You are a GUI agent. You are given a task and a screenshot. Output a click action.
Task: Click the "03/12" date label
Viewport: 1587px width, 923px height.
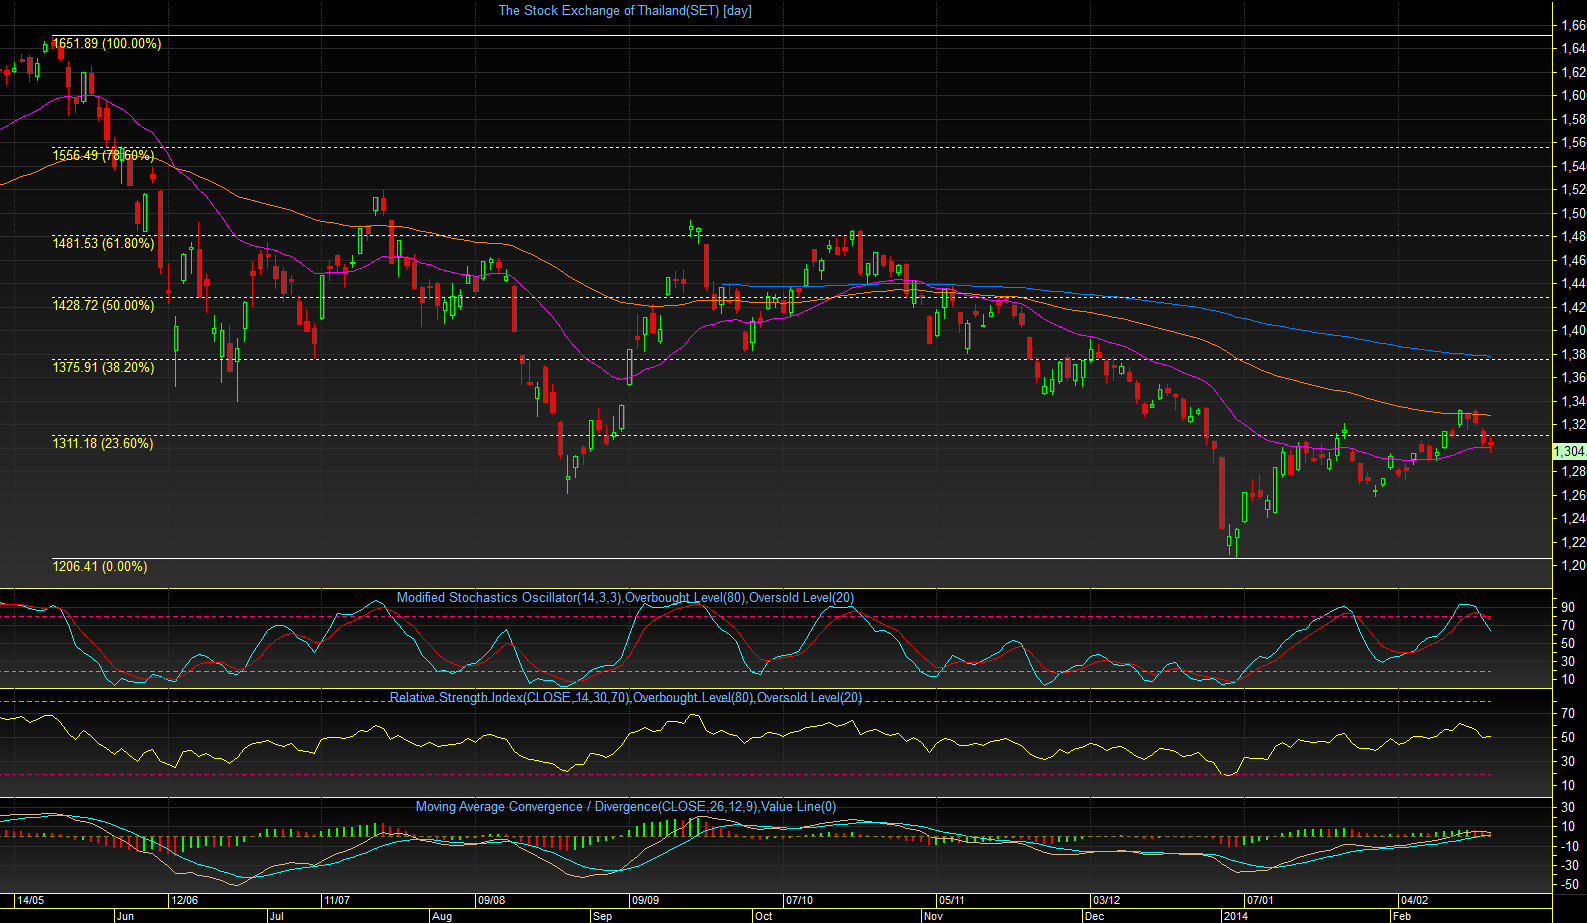1106,900
